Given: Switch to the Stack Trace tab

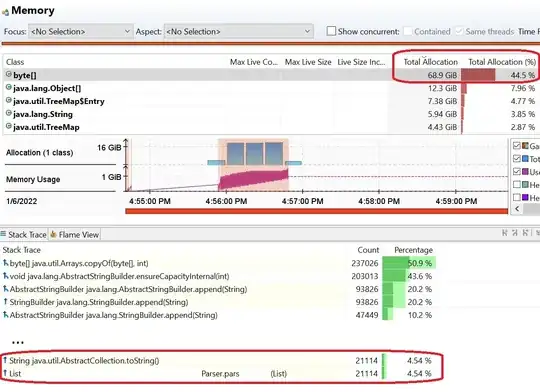Looking at the screenshot, I should (23, 235).
